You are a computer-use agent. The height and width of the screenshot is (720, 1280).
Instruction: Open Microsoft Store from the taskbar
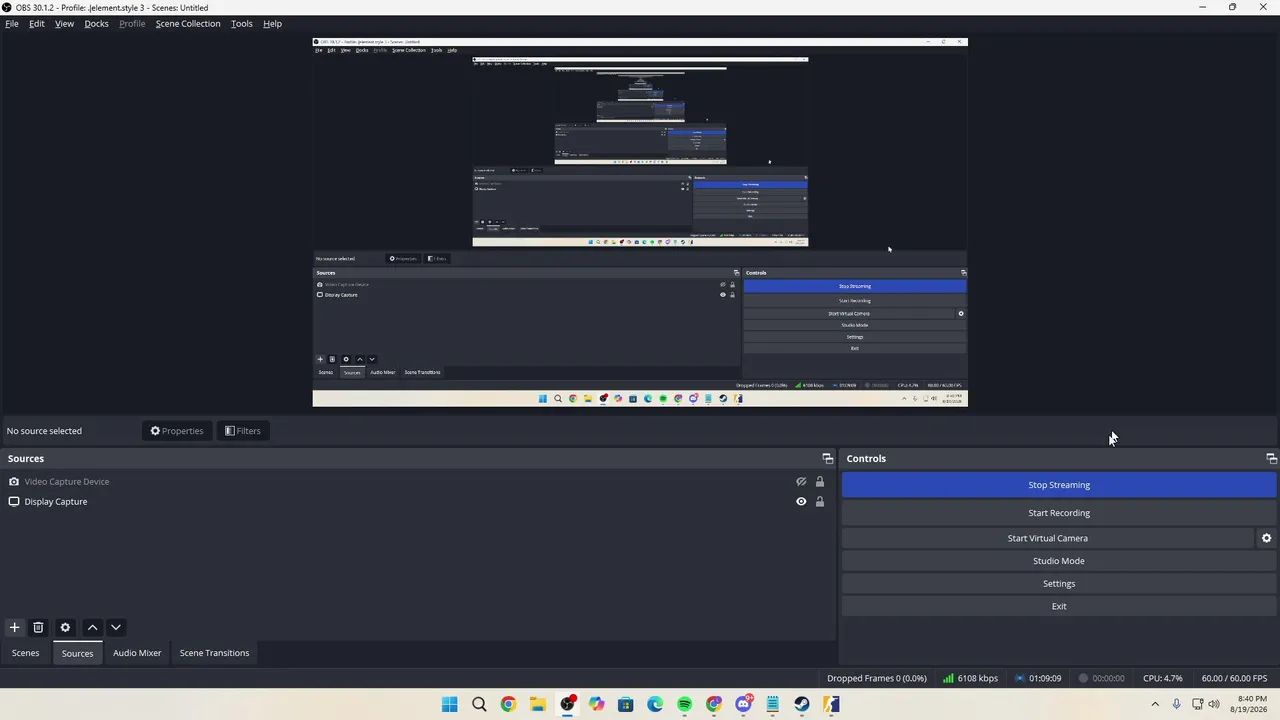(626, 704)
